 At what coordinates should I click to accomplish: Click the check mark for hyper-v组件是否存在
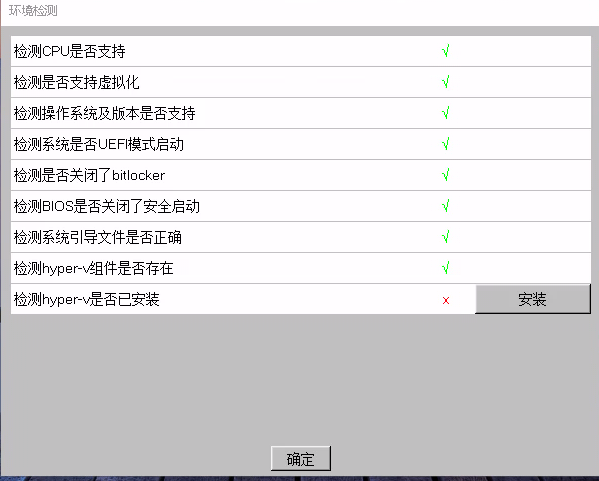coord(445,268)
